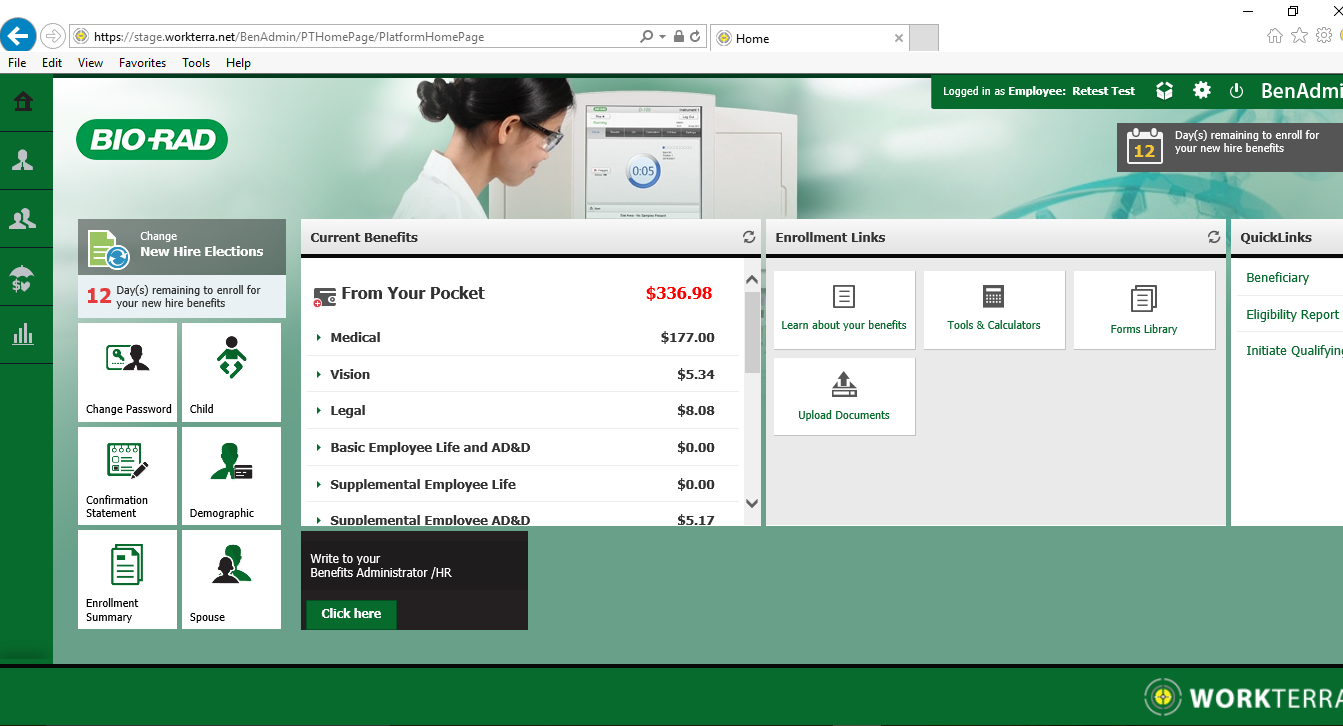
Task: Click the settings gear in header bar
Action: click(x=1202, y=91)
